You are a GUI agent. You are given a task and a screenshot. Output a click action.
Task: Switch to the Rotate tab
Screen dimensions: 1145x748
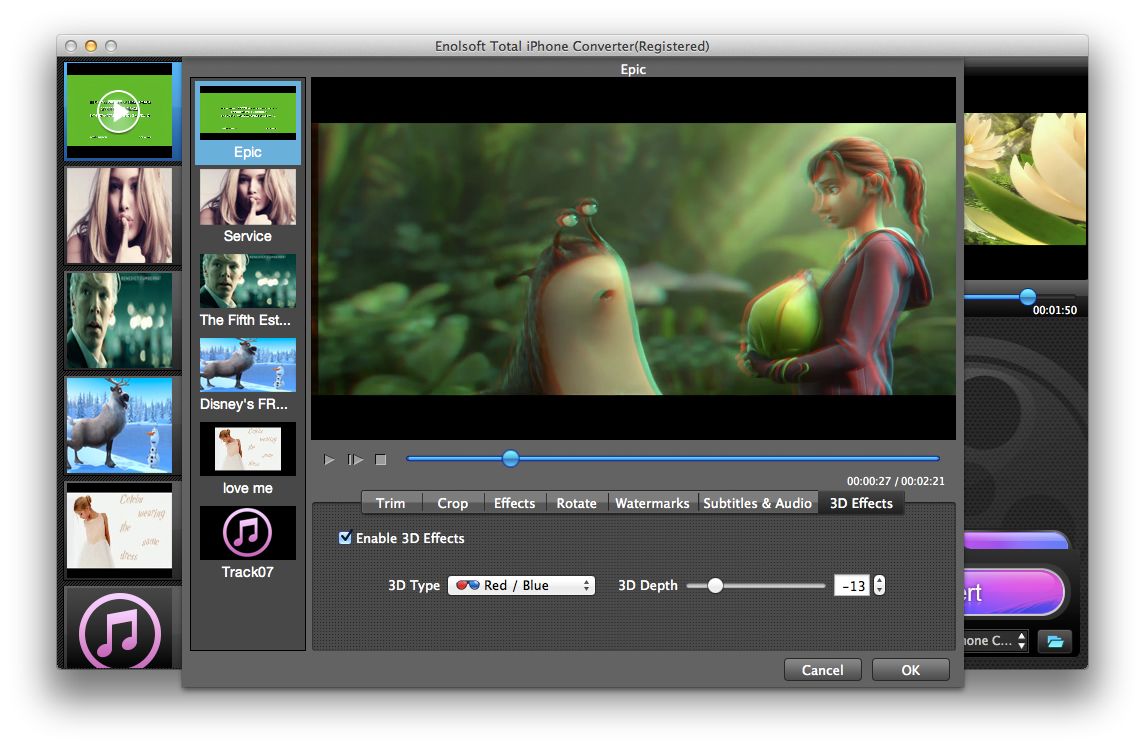point(576,503)
